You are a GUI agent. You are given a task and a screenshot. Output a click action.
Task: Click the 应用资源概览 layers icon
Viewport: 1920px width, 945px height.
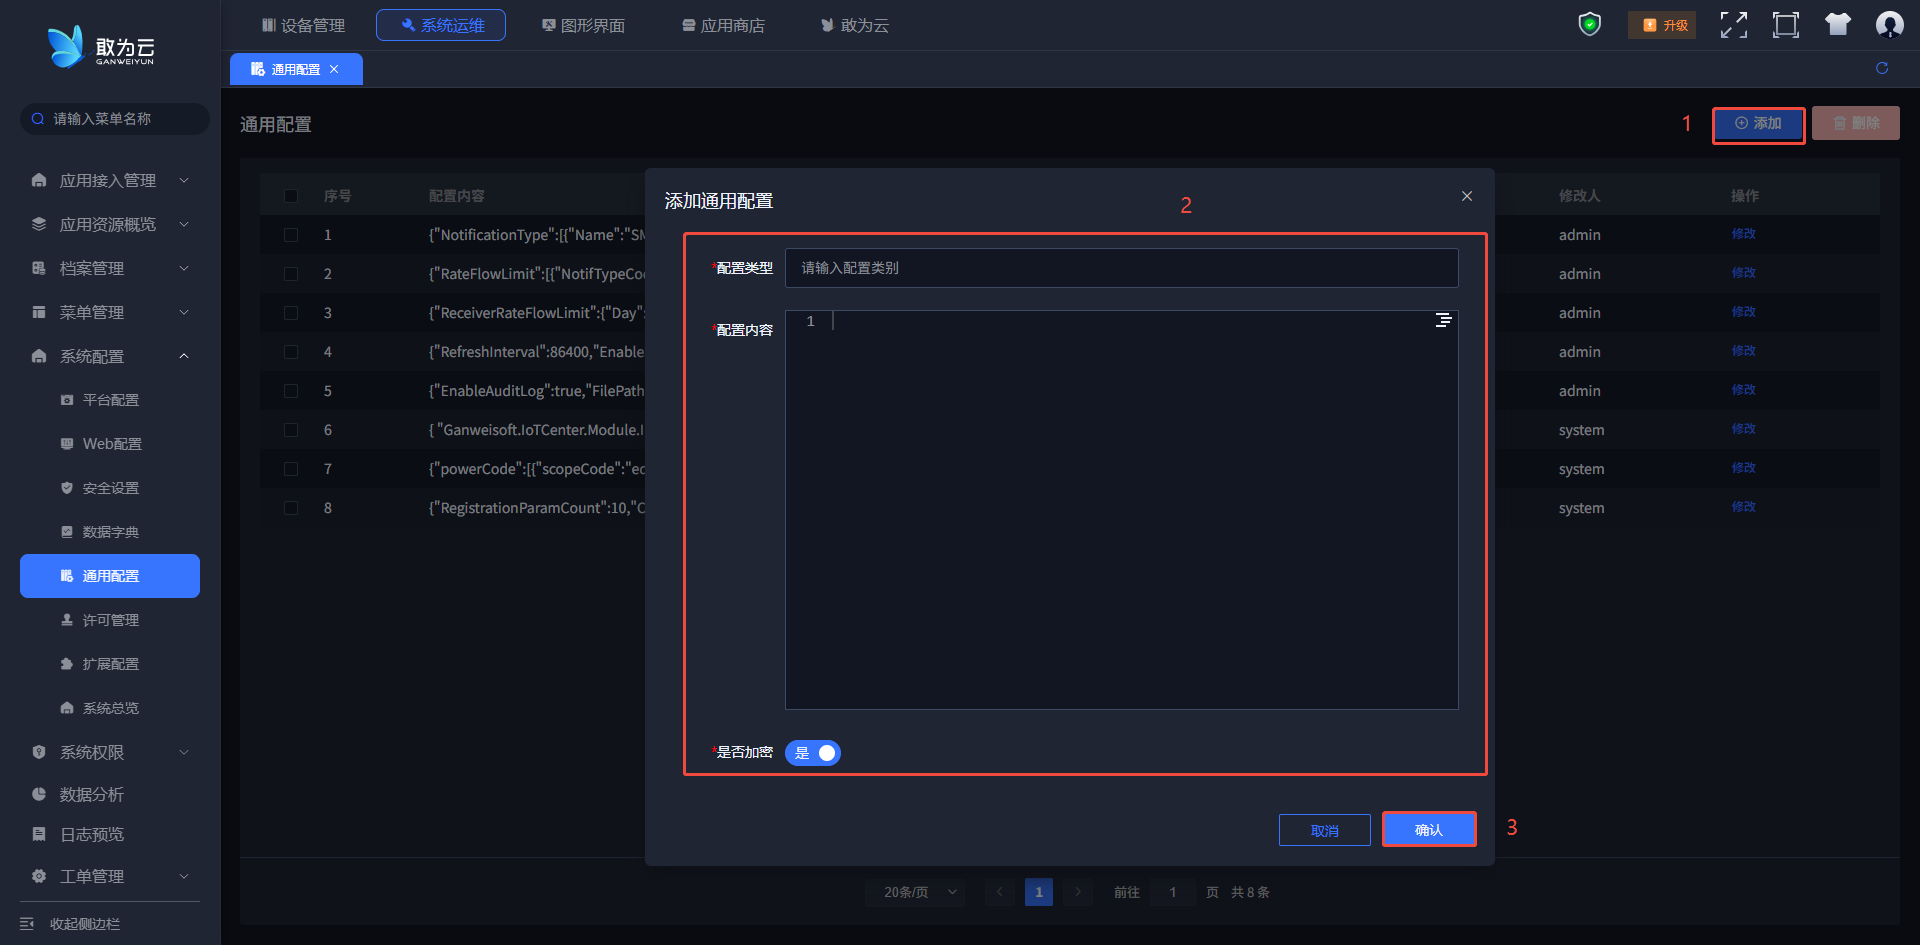pos(39,224)
